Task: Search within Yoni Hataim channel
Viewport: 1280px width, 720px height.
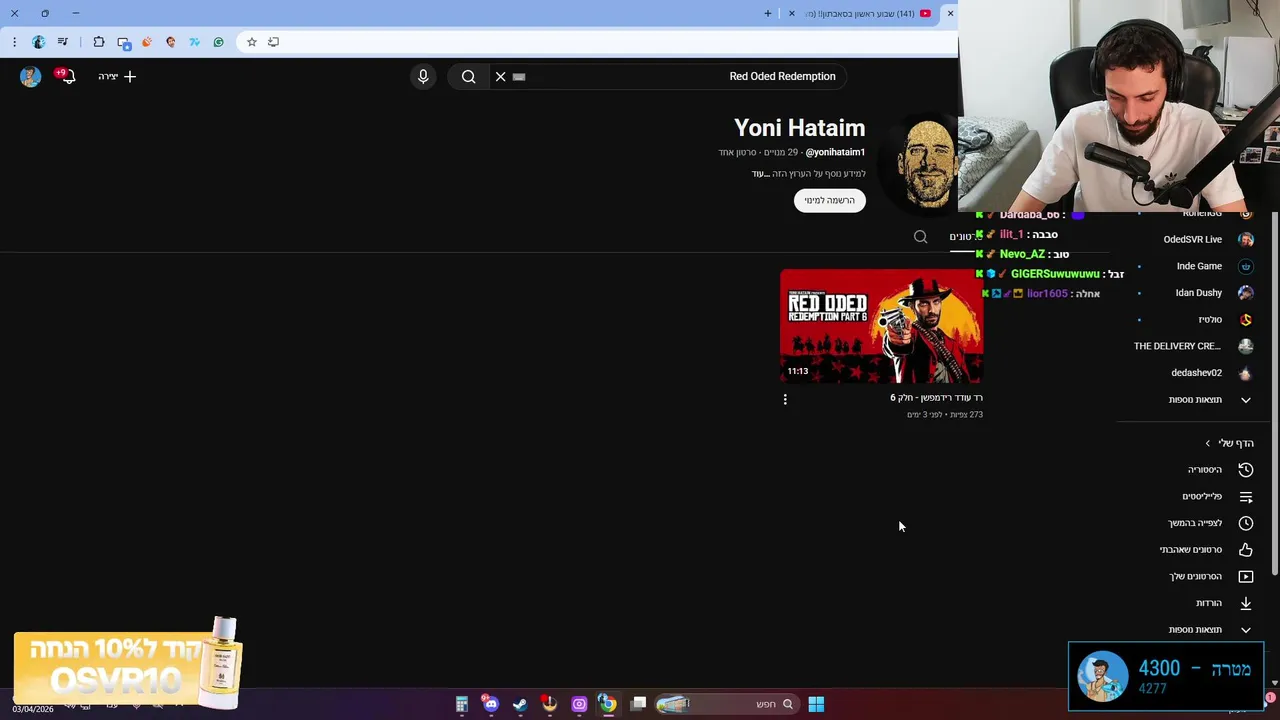Action: click(921, 237)
